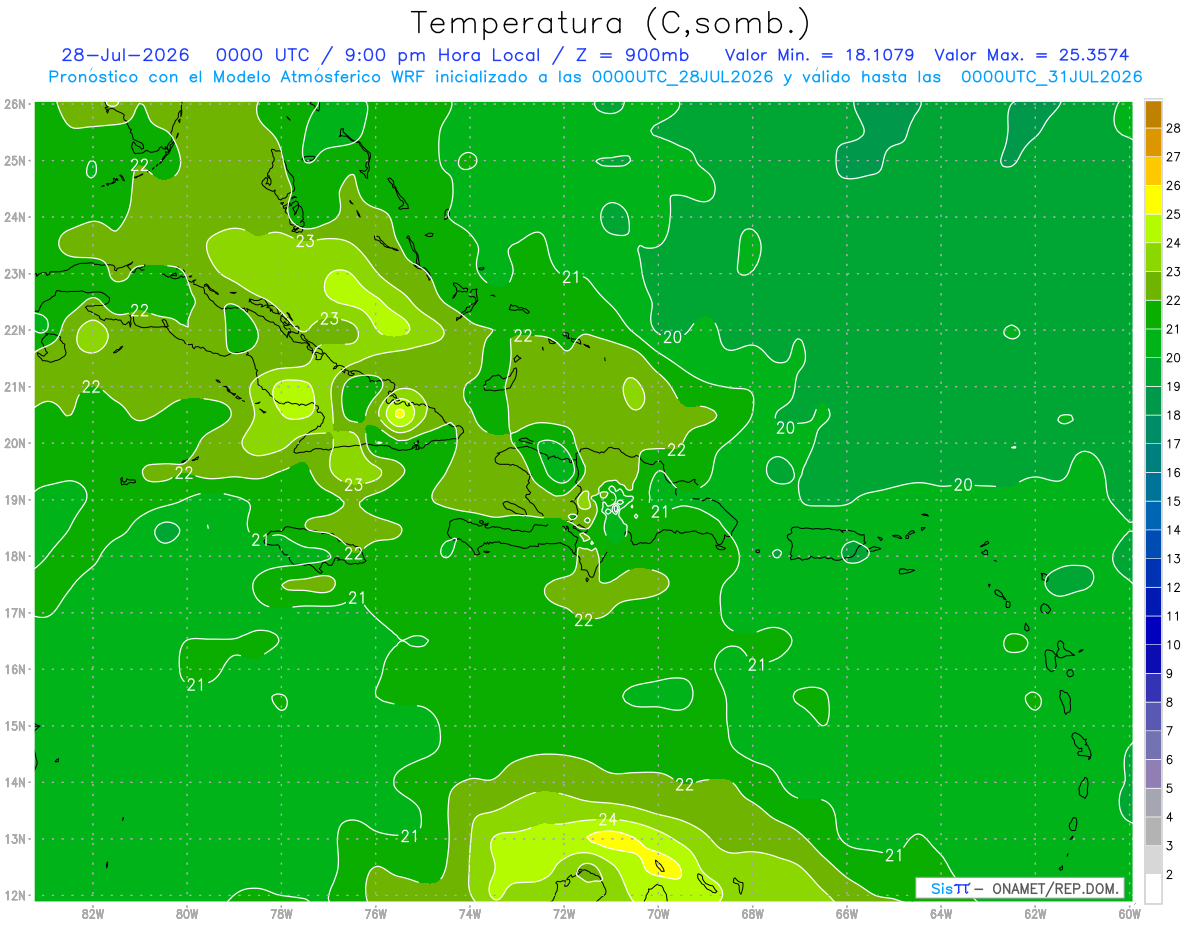Click the '70W' longitude label

point(658,913)
